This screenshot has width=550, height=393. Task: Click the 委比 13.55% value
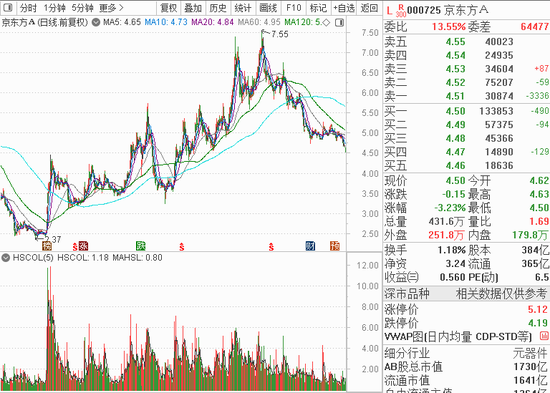click(x=449, y=26)
